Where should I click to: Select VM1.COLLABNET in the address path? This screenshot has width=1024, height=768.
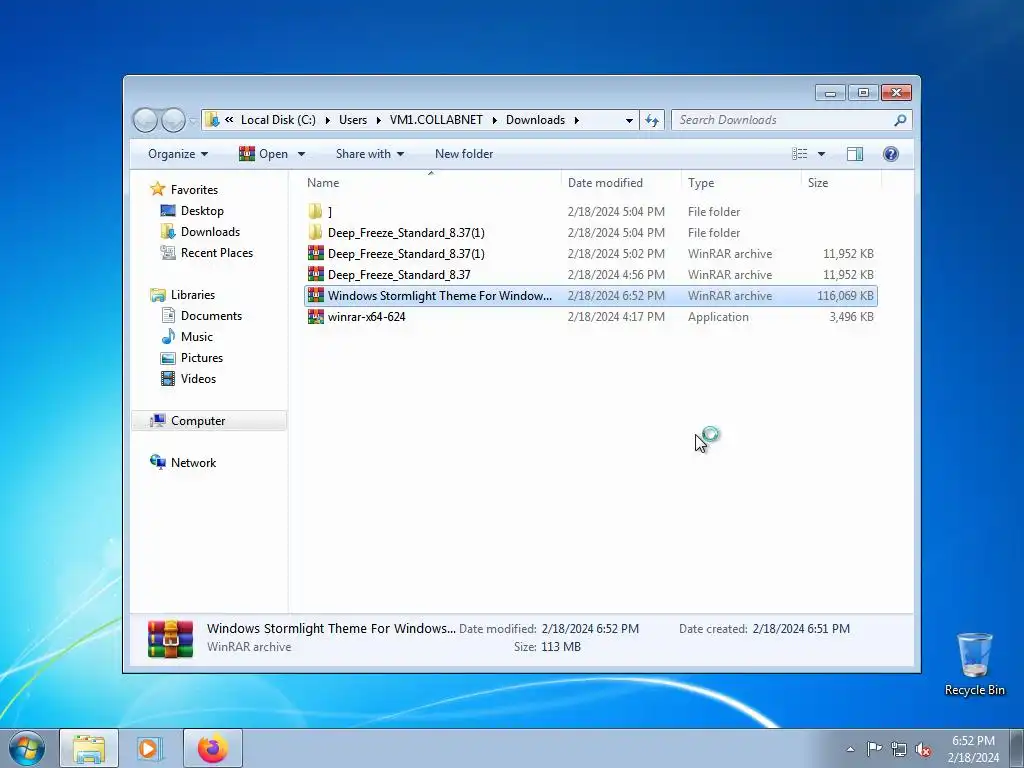[436, 120]
